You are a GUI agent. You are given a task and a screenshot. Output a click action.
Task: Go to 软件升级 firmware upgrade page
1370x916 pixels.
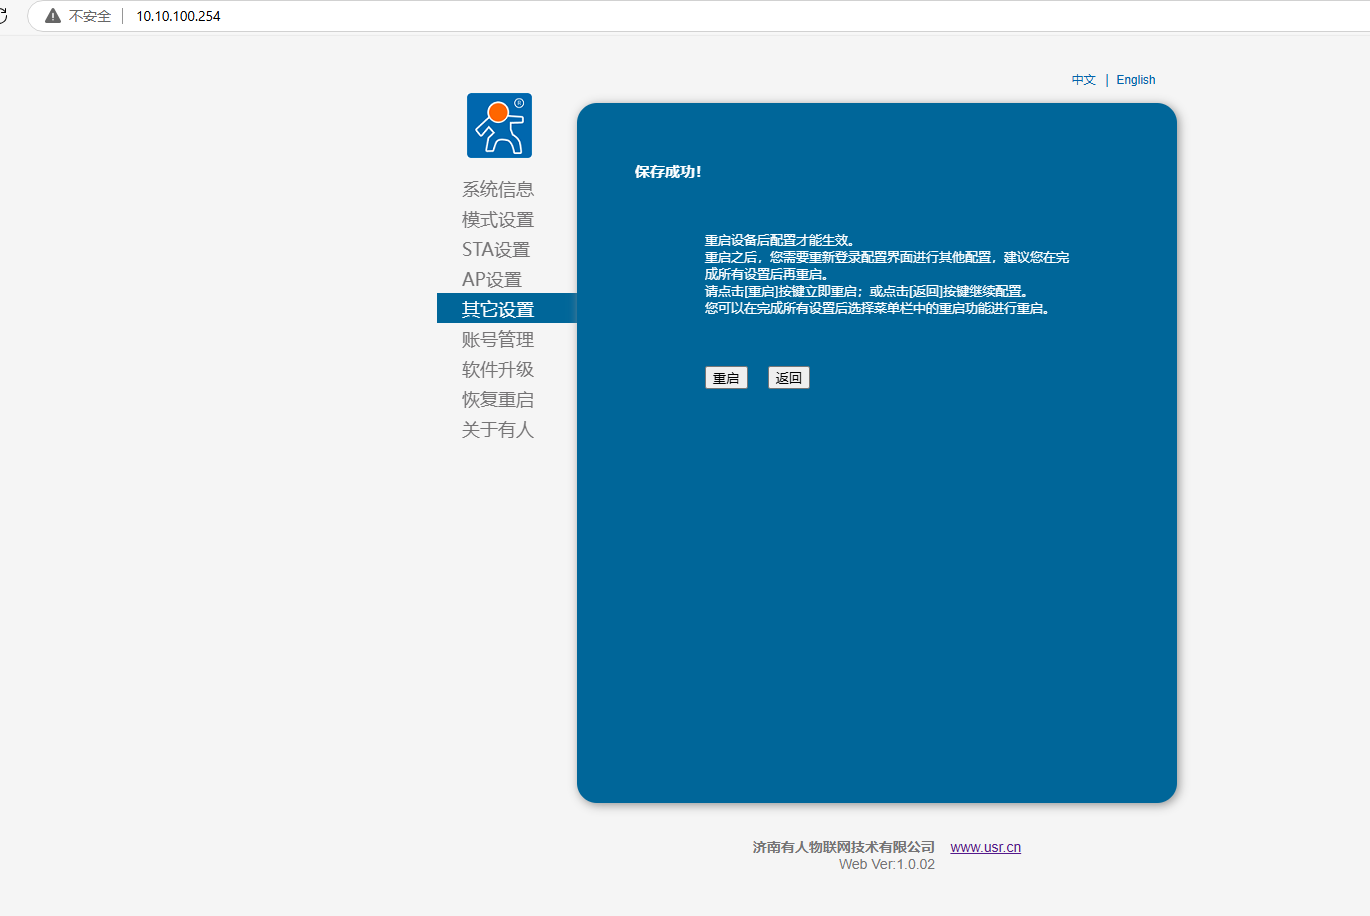tap(497, 369)
